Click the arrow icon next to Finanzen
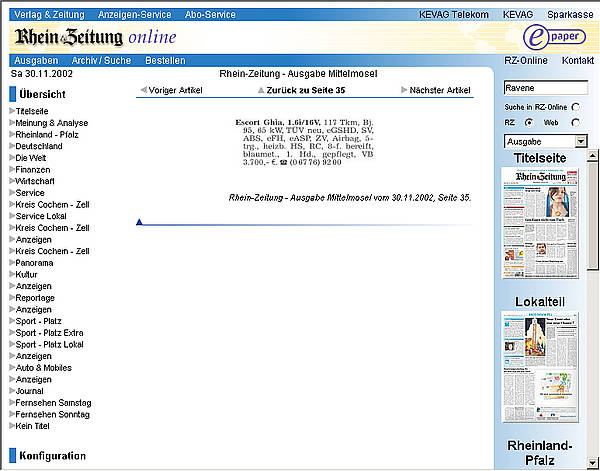The image size is (600, 471). point(12,169)
